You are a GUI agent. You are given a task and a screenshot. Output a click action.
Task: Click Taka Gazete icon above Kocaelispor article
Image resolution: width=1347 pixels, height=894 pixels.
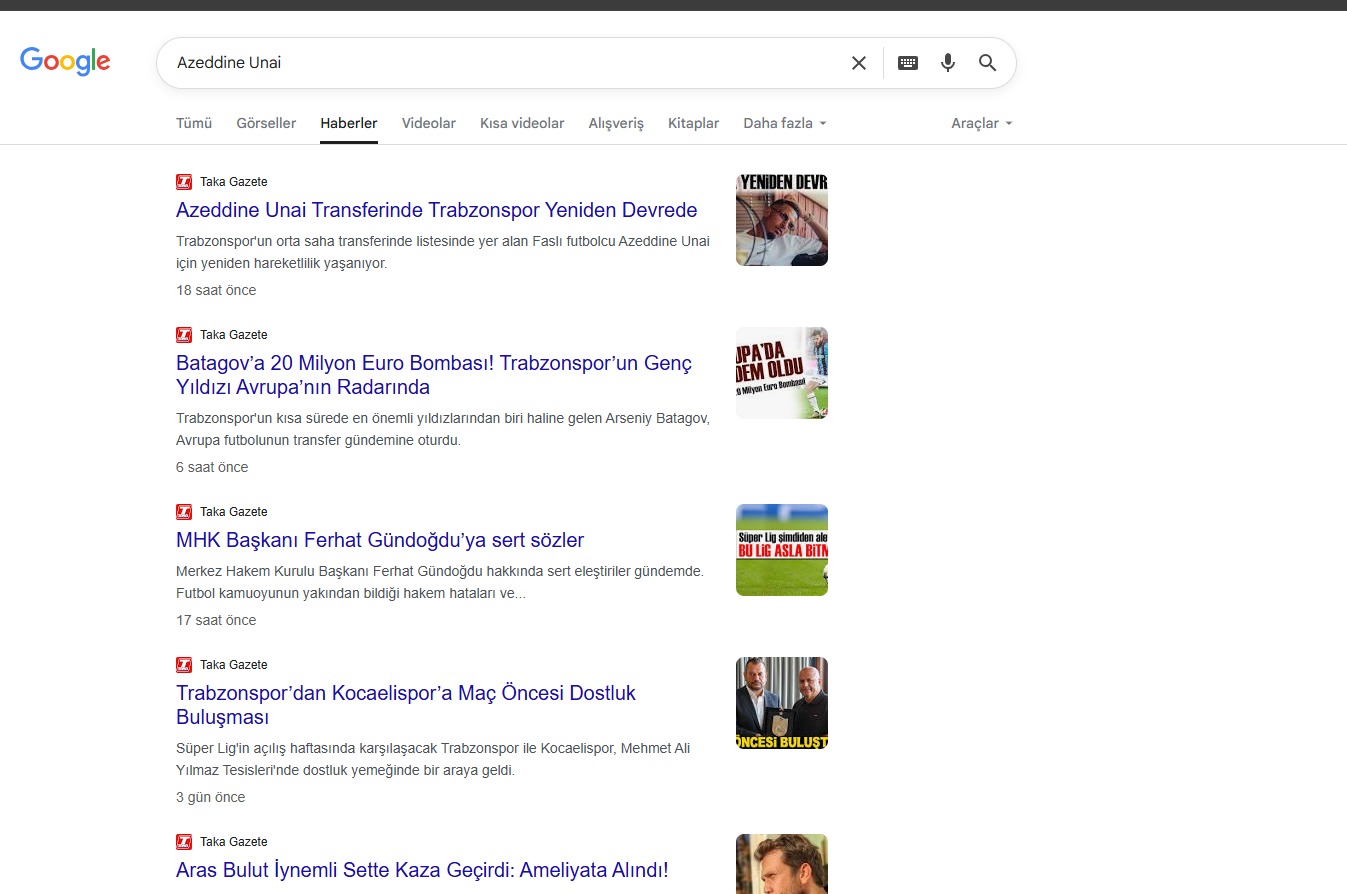pos(184,665)
